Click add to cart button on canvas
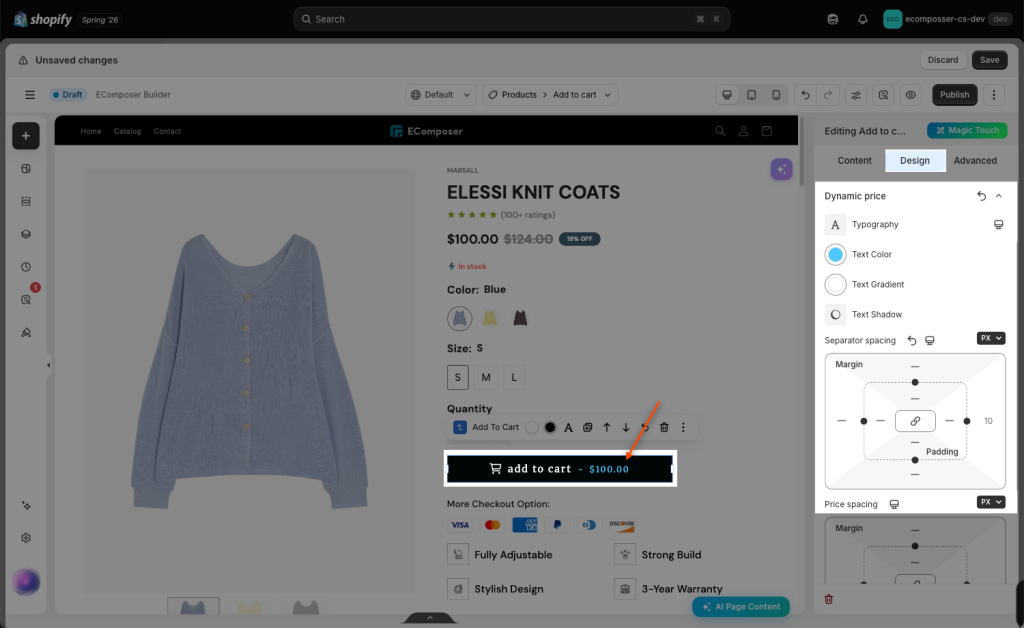Image resolution: width=1024 pixels, height=628 pixels. [560, 469]
